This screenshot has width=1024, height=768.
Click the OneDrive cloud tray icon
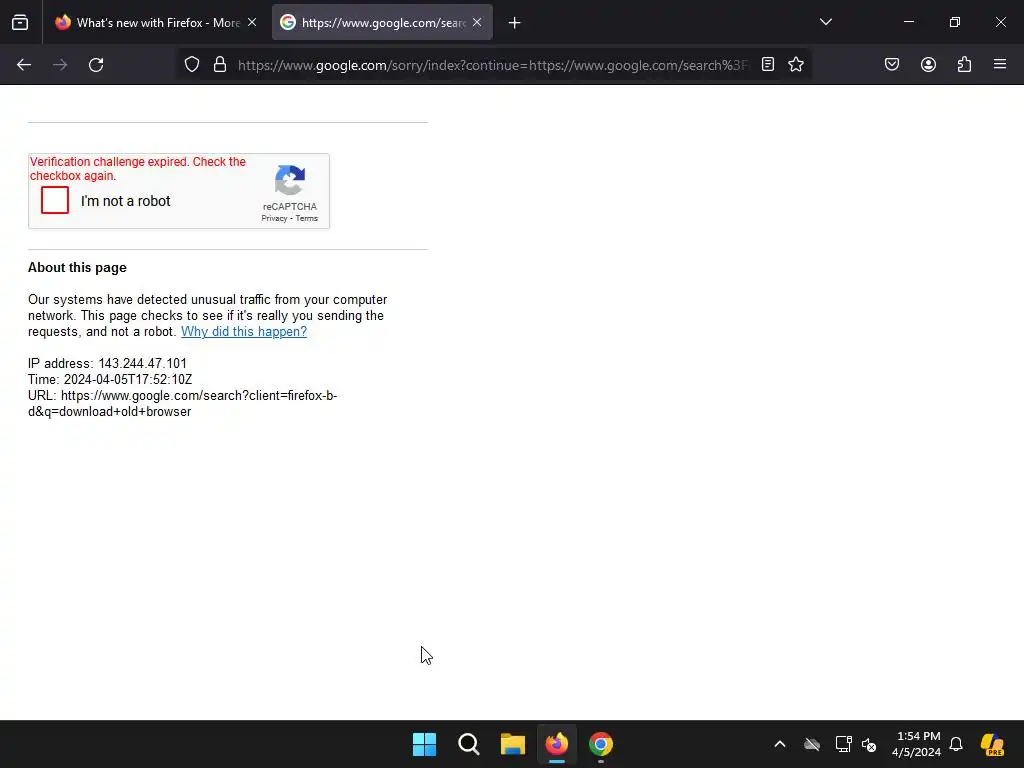point(812,744)
